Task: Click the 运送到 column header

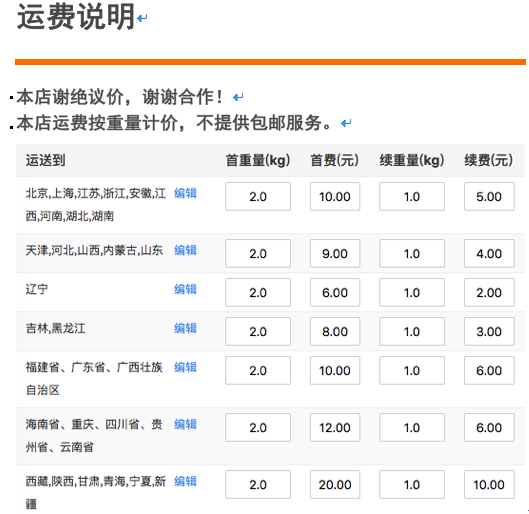Action: pyautogui.click(x=46, y=160)
